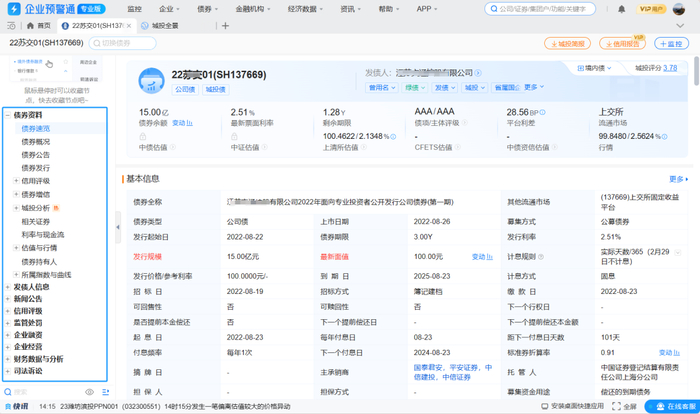This screenshot has width=700, height=414.
Task: Open a new tab with plus icon
Action: pos(225,25)
